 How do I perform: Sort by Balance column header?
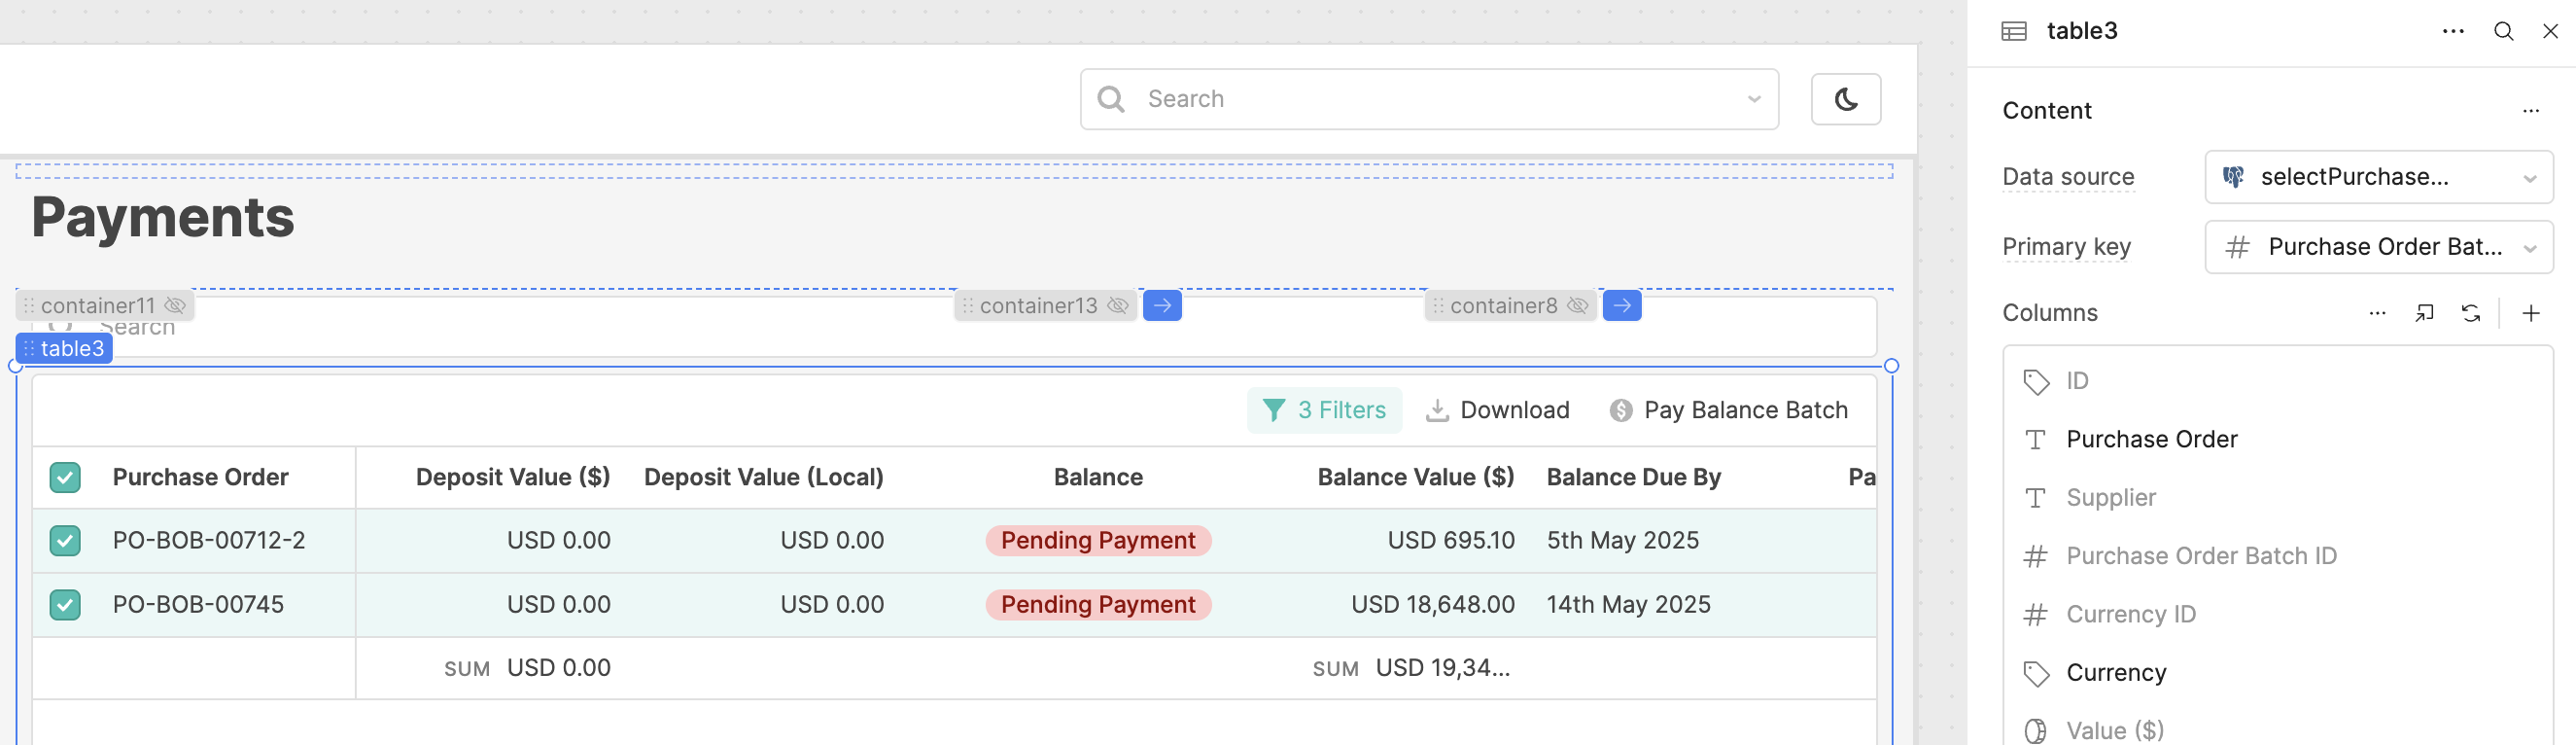pyautogui.click(x=1097, y=477)
